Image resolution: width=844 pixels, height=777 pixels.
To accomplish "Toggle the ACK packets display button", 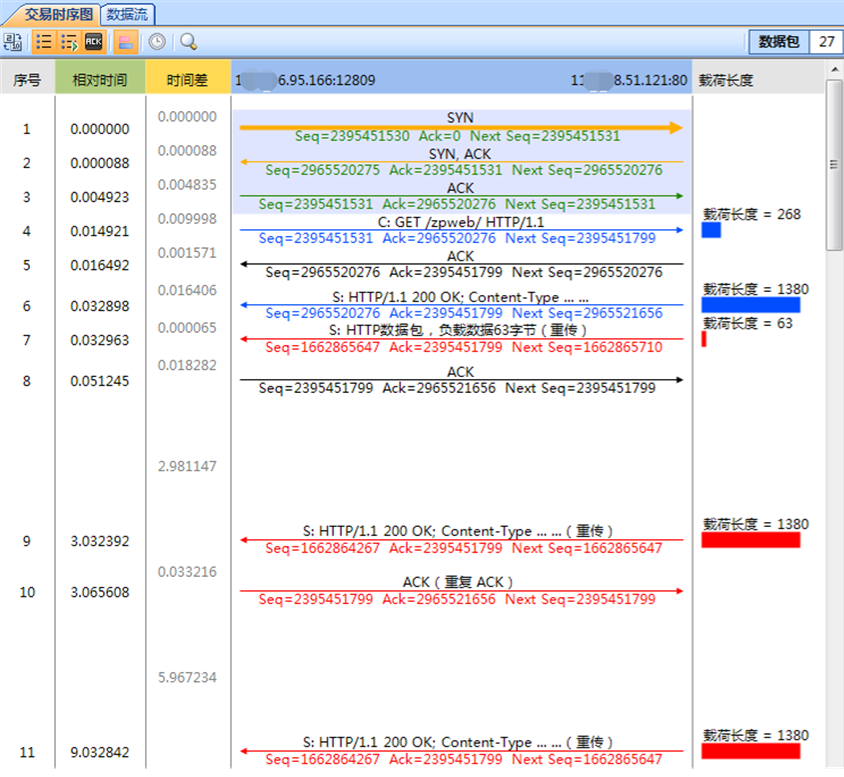I will [x=92, y=42].
